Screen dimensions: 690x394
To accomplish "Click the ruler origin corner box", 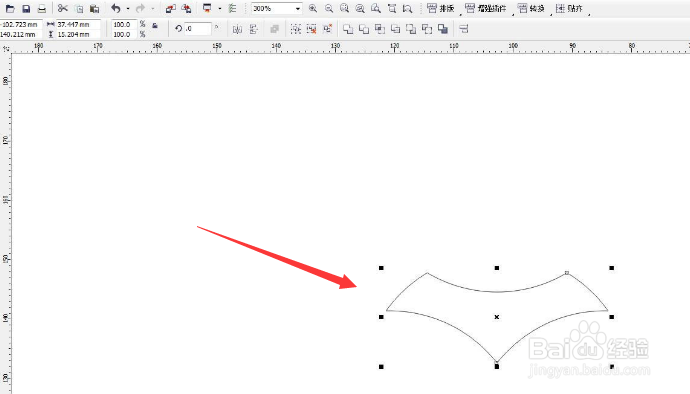I will [5, 48].
